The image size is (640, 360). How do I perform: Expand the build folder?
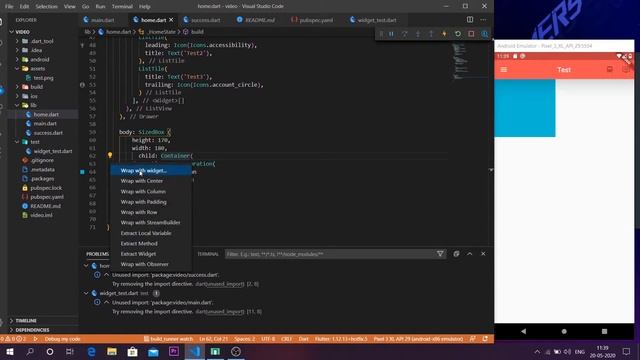click(17, 87)
